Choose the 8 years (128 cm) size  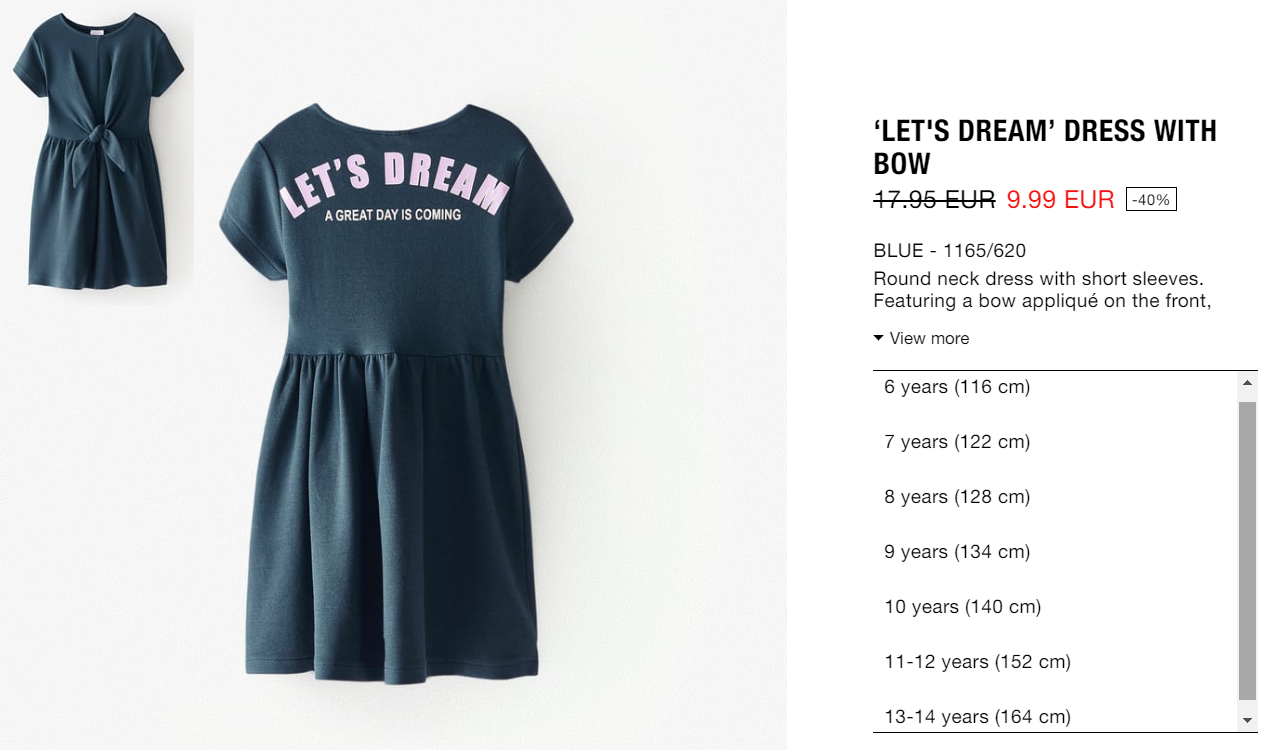pyautogui.click(x=1056, y=497)
